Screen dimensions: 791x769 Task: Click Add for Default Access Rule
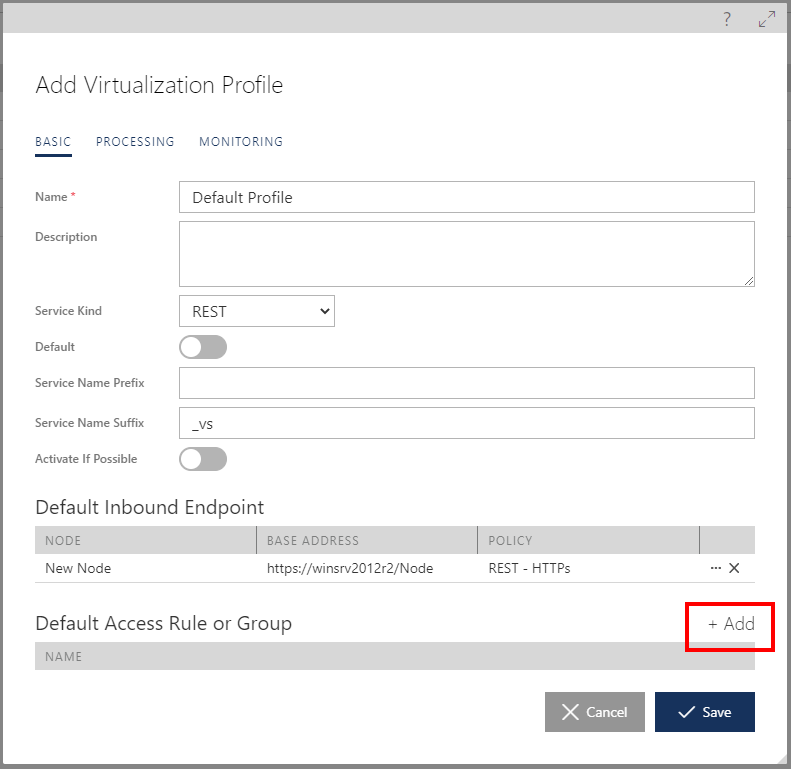[x=731, y=624]
